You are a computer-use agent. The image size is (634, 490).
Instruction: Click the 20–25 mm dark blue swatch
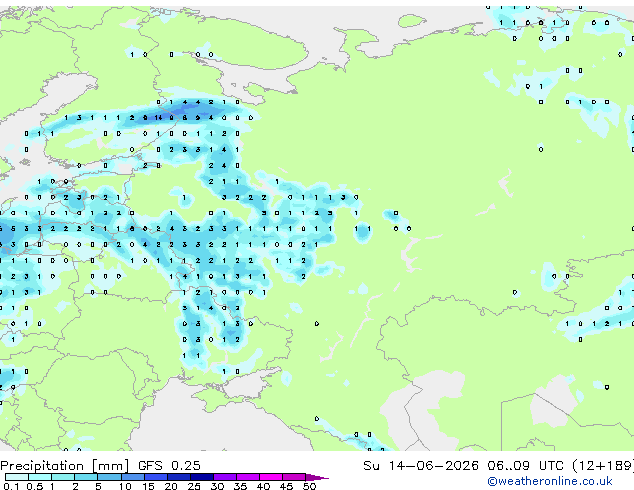click(179, 477)
